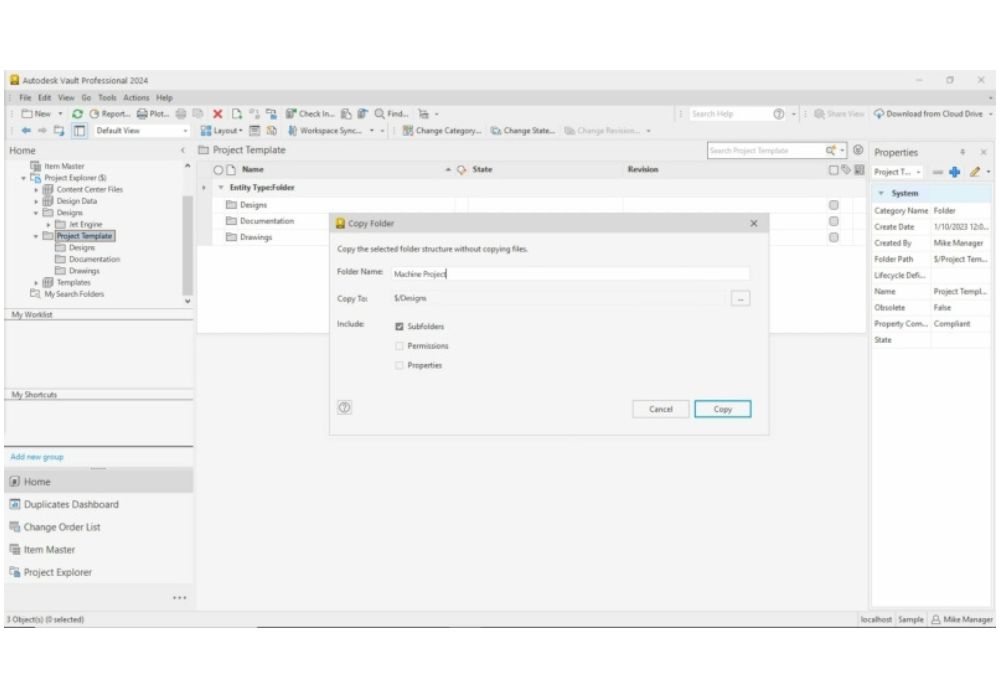The height and width of the screenshot is (700, 1000).
Task: Click the Copy button
Action: tap(723, 409)
